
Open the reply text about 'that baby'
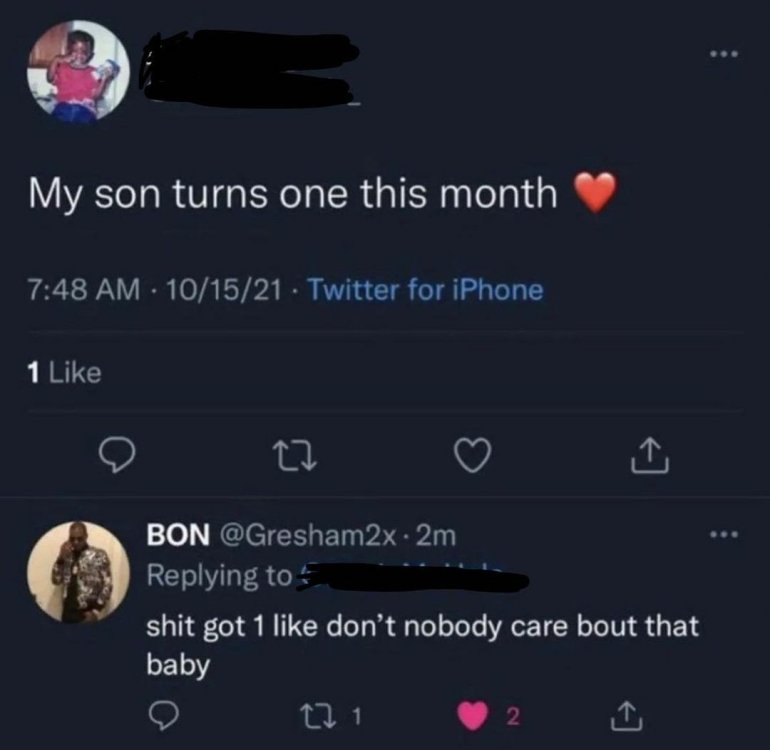(422, 644)
